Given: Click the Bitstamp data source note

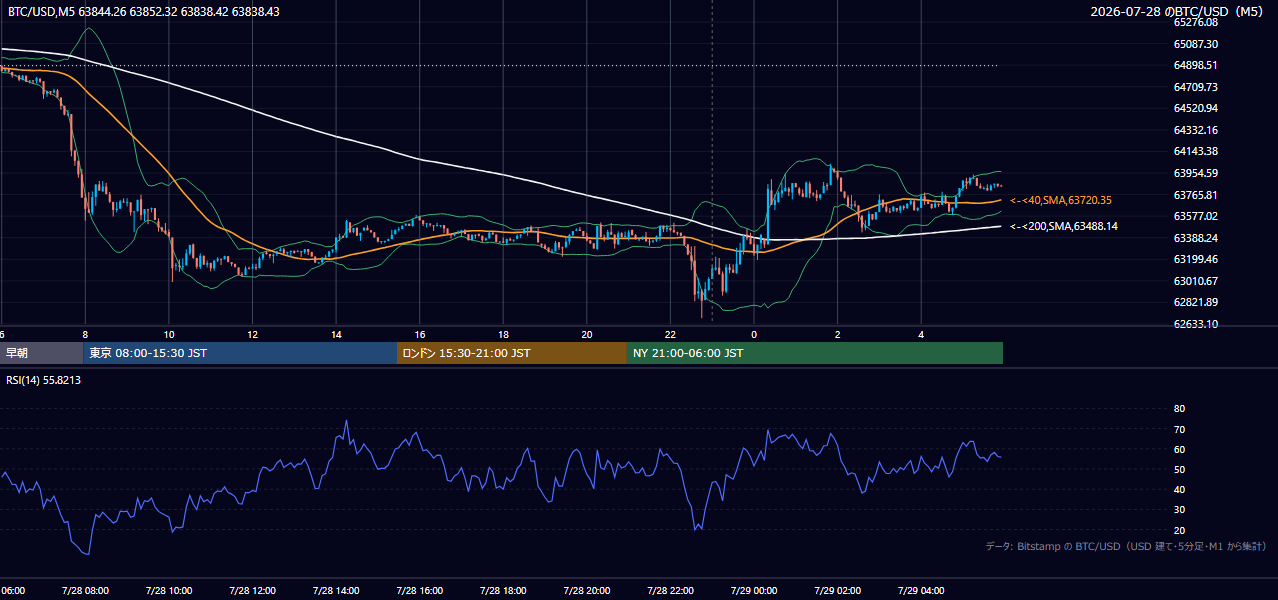Looking at the screenshot, I should tap(1127, 546).
